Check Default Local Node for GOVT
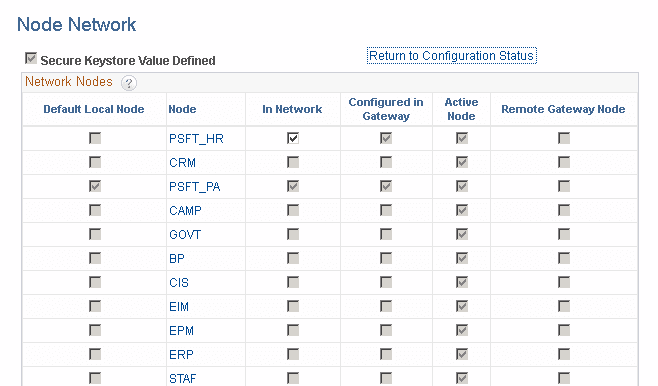This screenshot has width=658, height=386. pos(95,234)
